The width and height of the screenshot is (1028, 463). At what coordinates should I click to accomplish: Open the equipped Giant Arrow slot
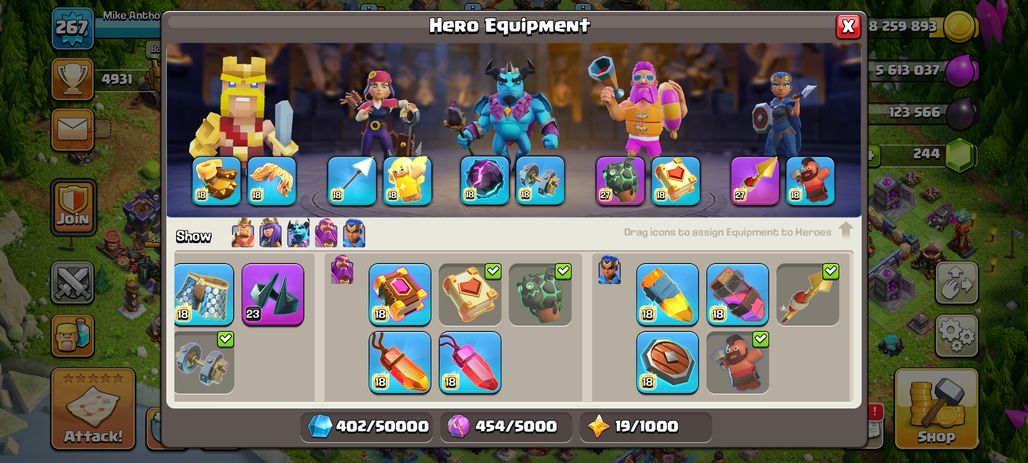coord(351,180)
